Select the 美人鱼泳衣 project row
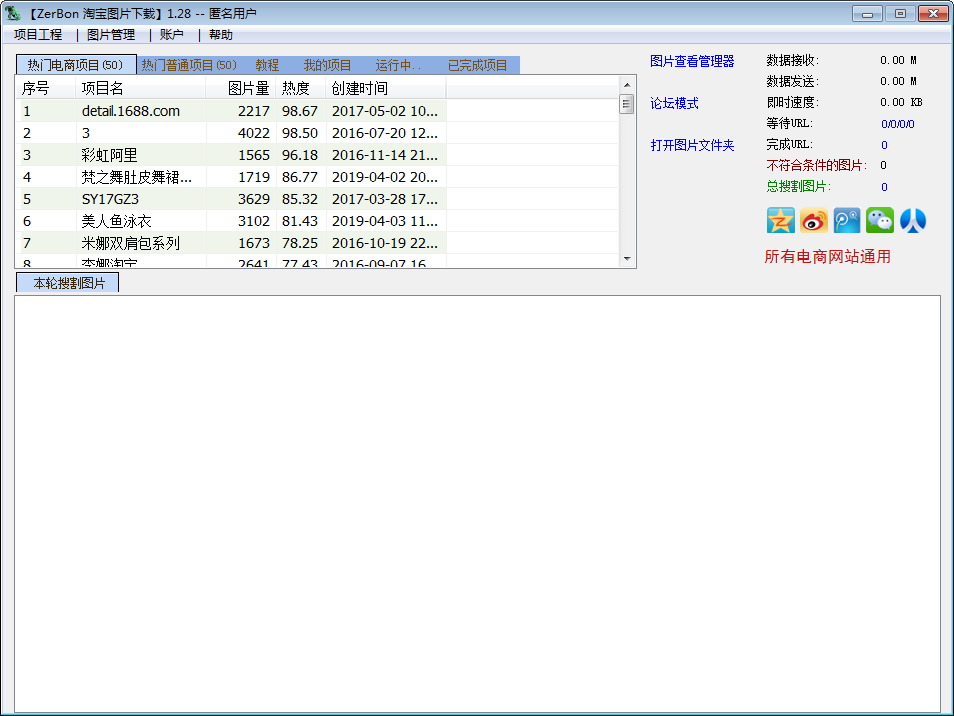 [231, 220]
